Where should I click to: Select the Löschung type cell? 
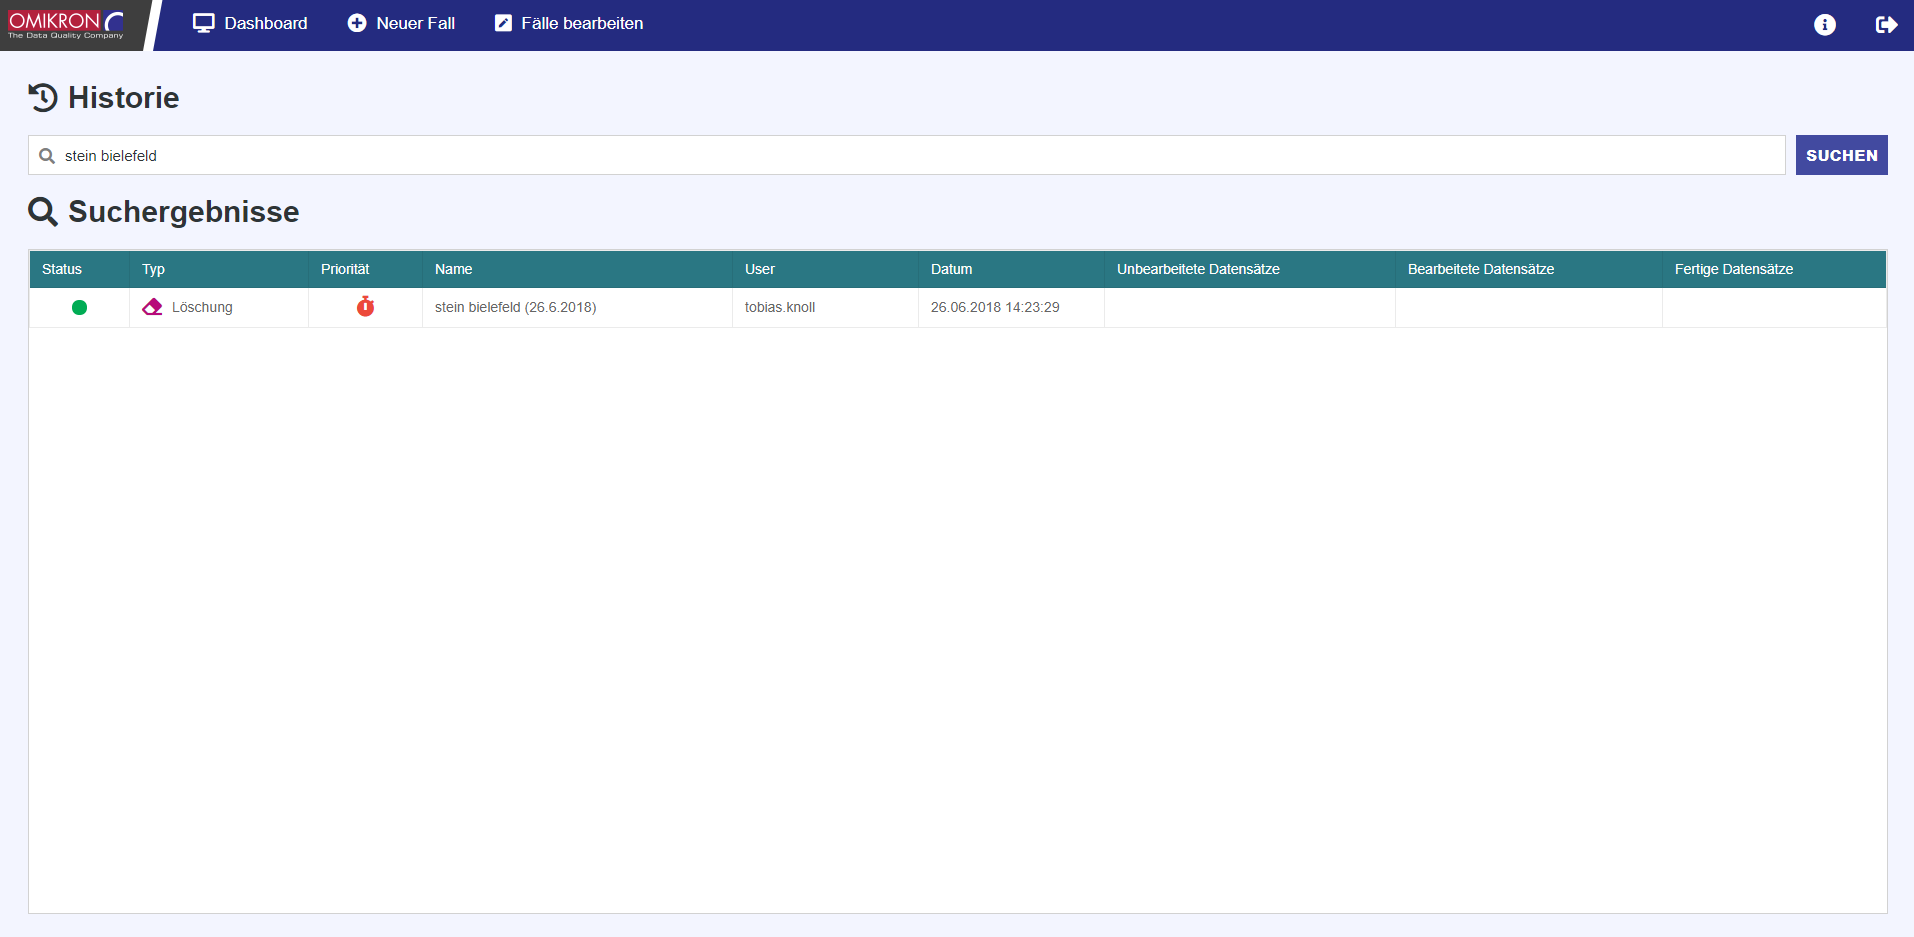click(x=219, y=307)
